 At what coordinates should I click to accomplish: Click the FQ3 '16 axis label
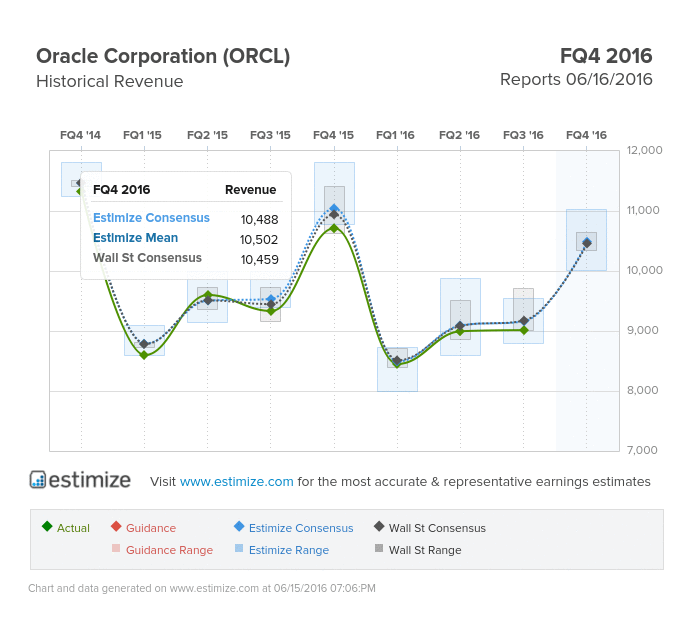523,135
